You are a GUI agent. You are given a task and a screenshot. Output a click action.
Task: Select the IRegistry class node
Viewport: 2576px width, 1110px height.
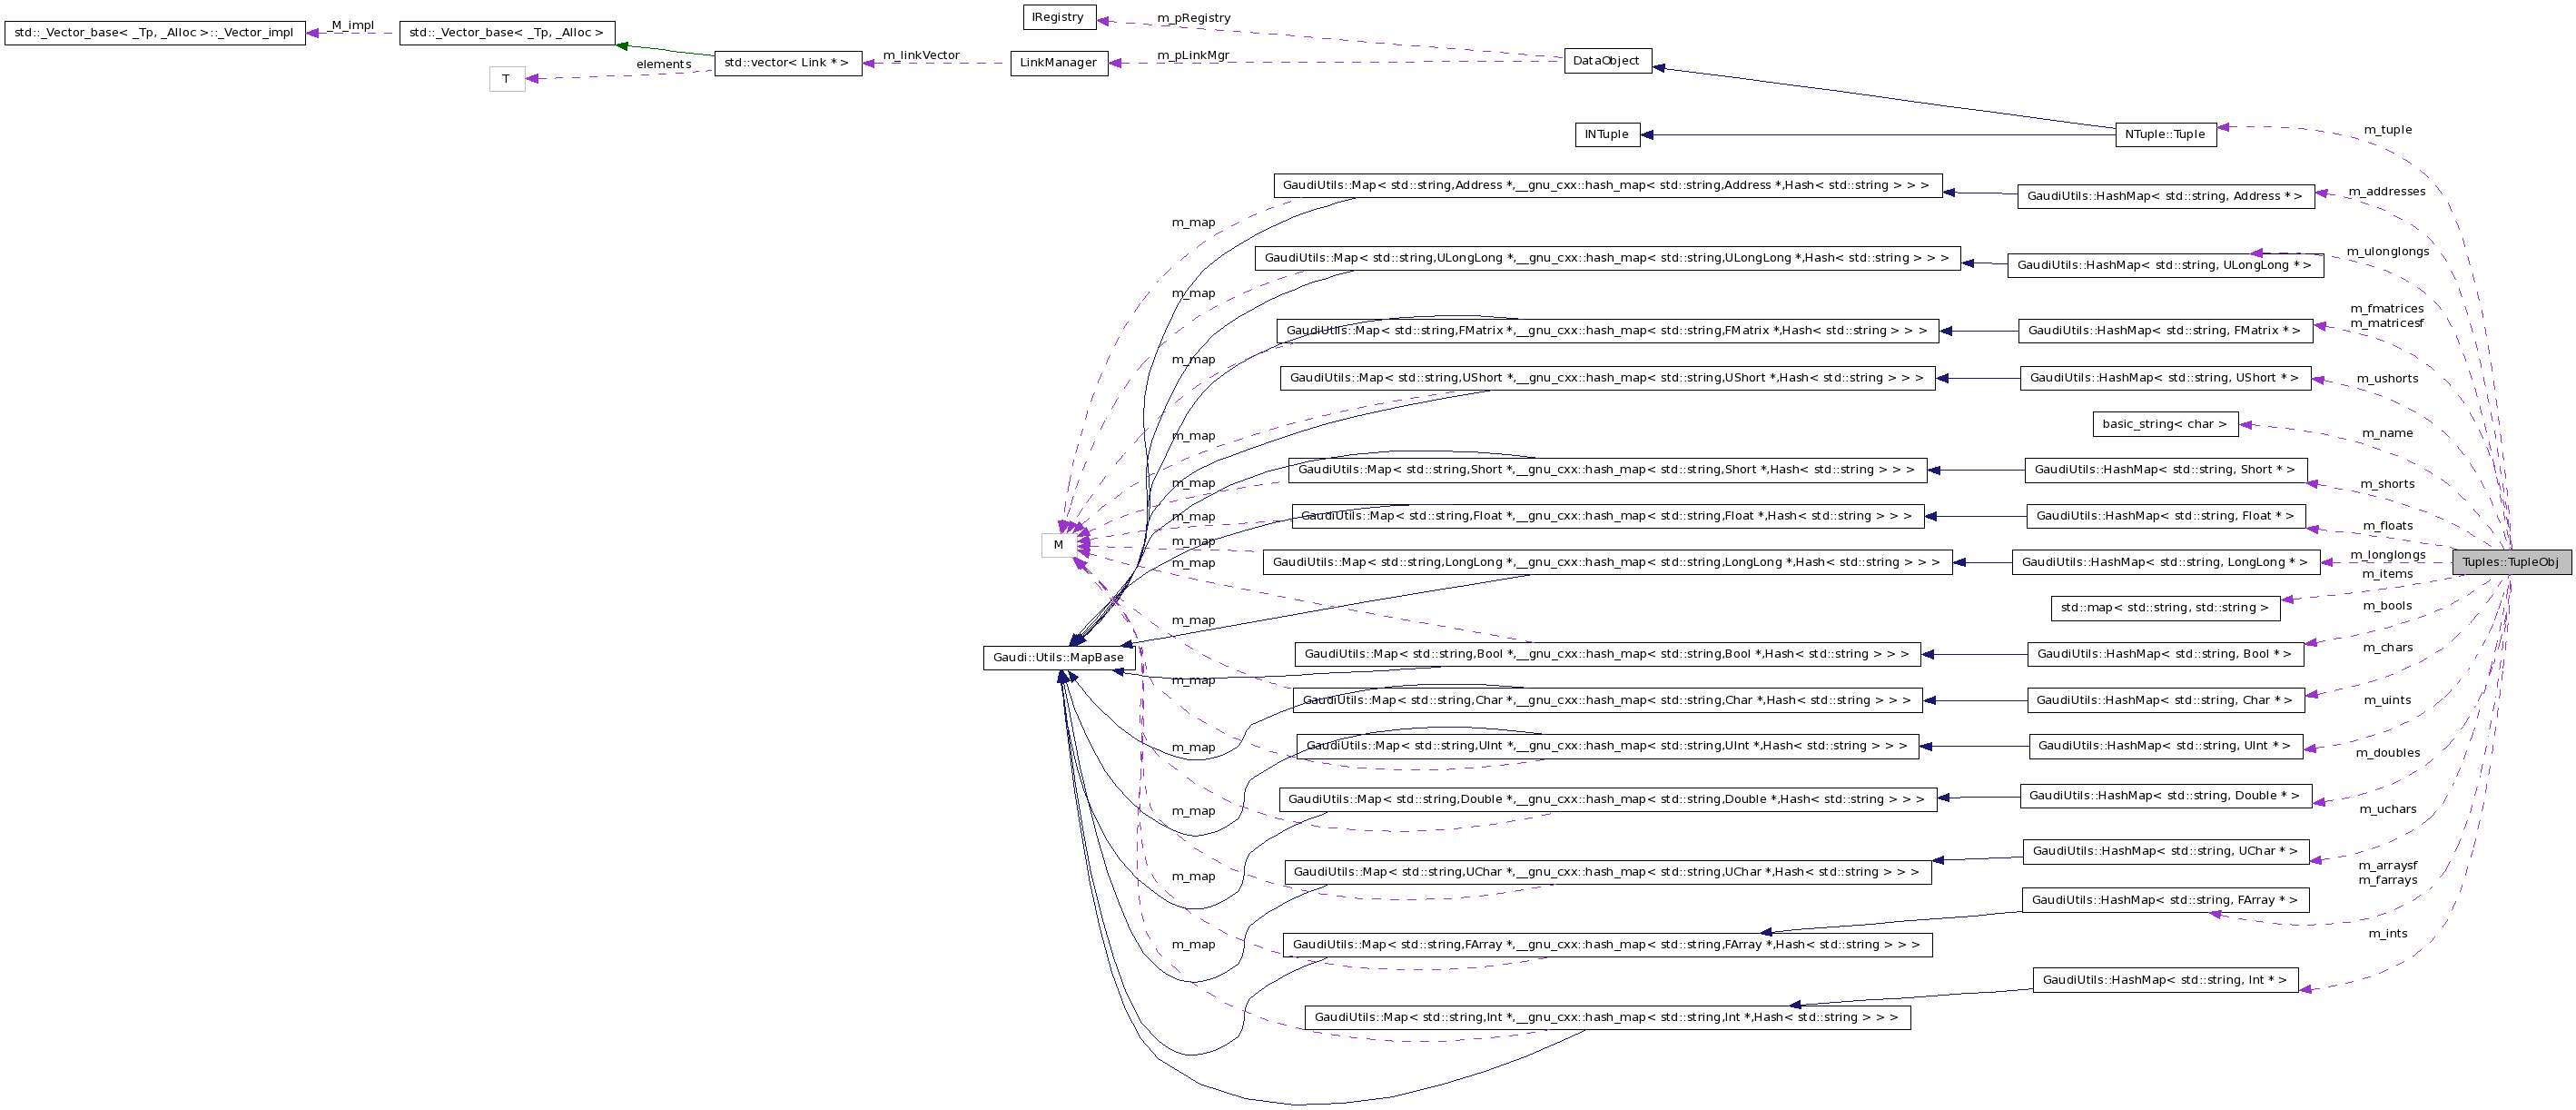pos(1058,16)
